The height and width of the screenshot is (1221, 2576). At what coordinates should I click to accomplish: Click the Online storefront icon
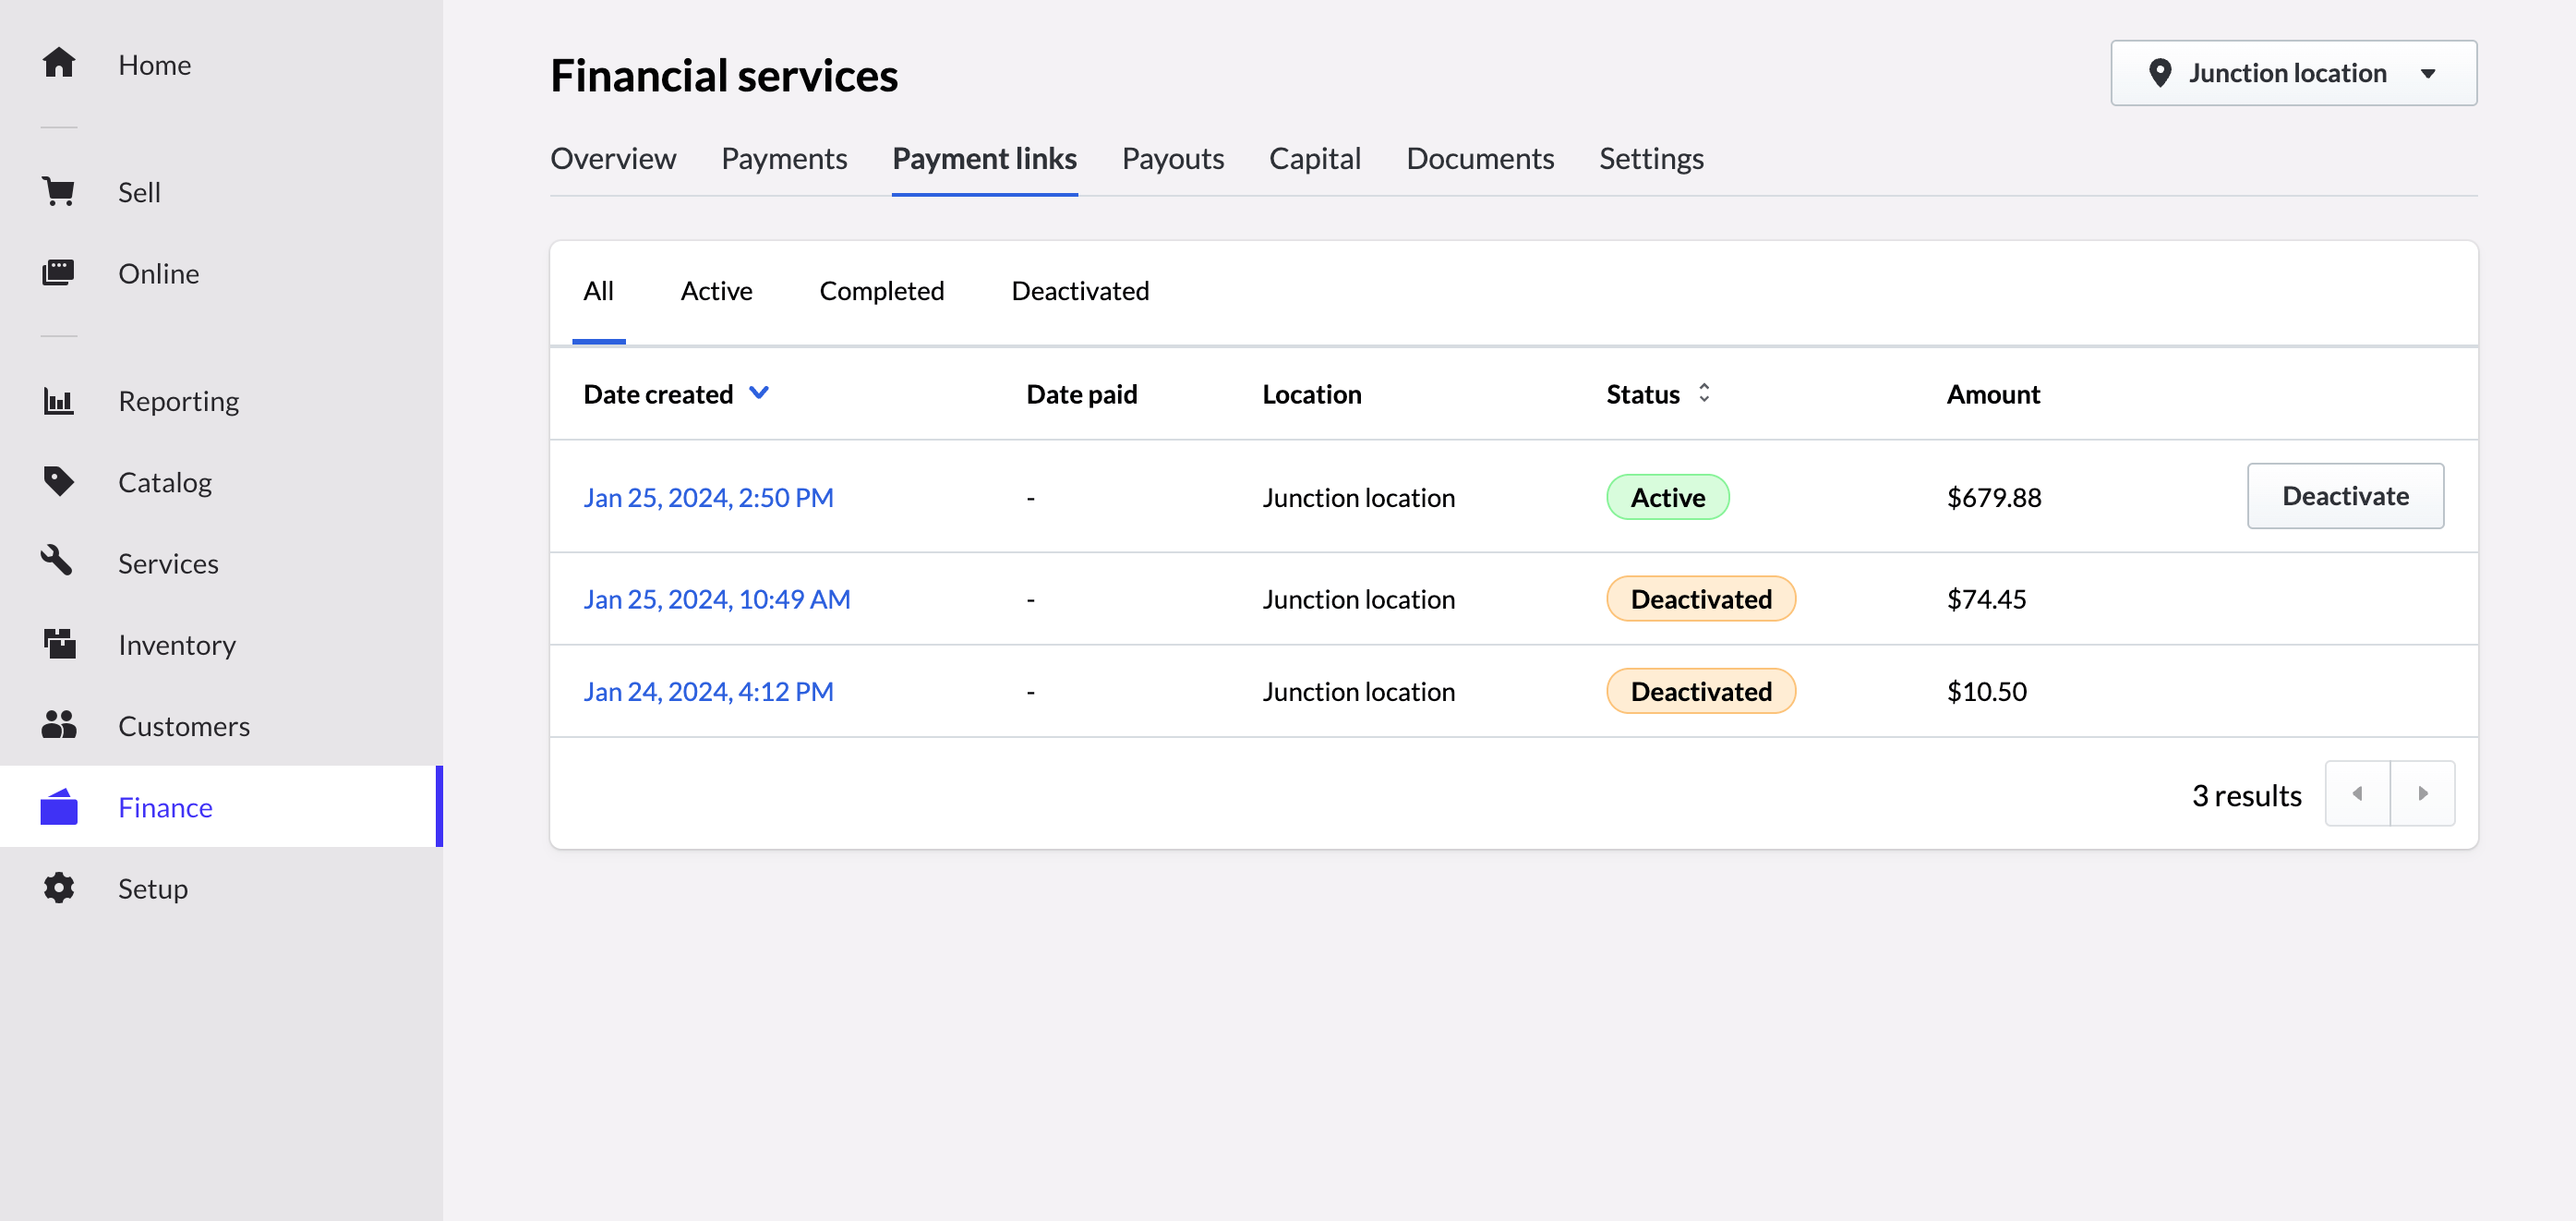(59, 273)
